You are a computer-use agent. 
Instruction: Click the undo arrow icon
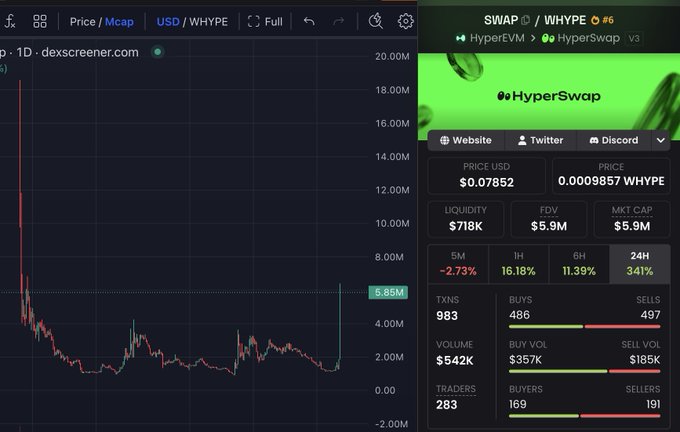point(309,21)
